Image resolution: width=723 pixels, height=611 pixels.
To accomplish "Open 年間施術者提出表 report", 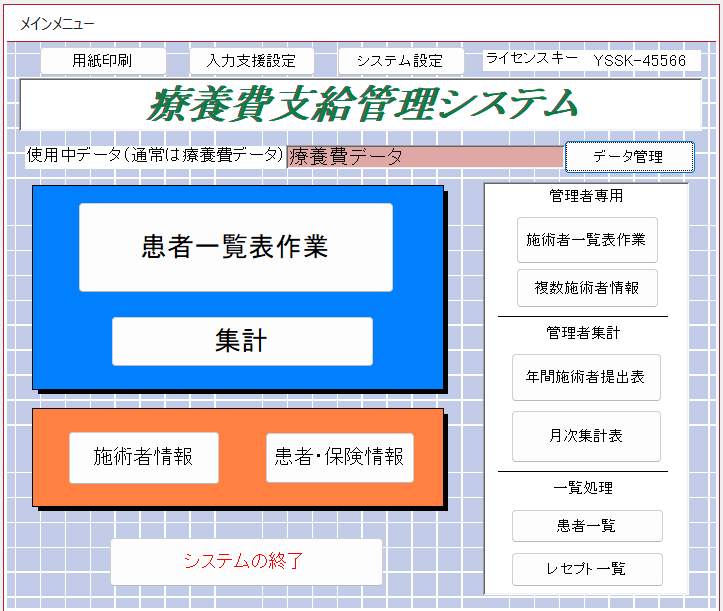I will pyautogui.click(x=586, y=377).
